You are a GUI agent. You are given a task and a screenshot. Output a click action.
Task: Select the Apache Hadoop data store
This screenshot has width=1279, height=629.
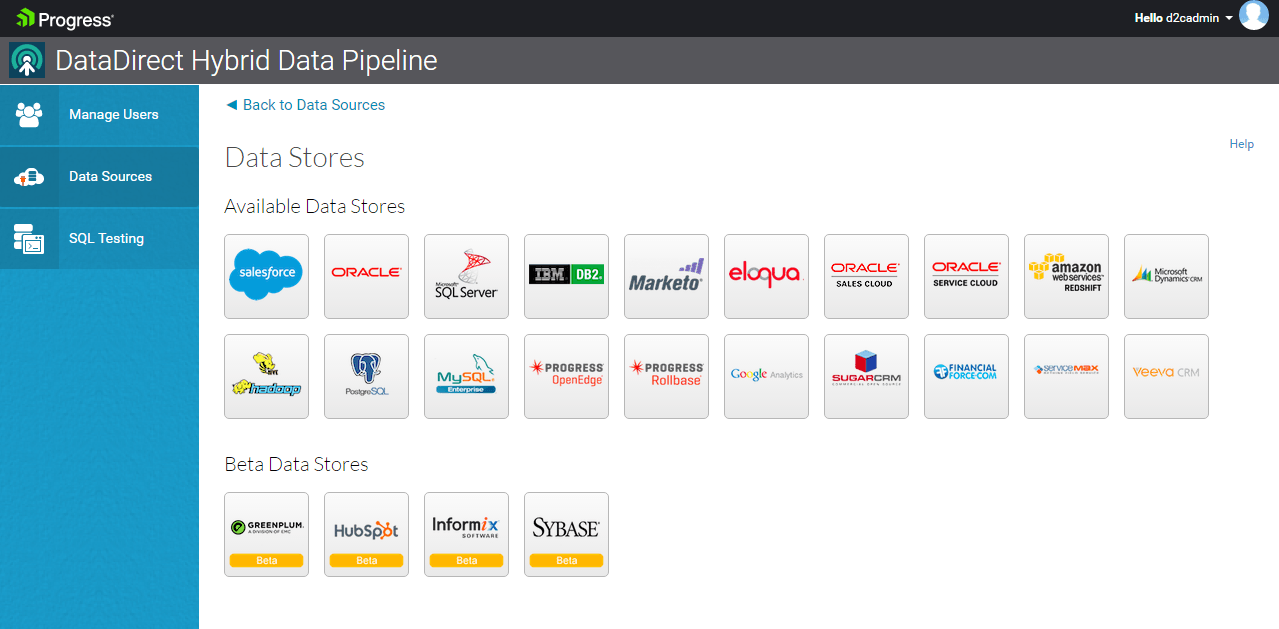pos(266,376)
